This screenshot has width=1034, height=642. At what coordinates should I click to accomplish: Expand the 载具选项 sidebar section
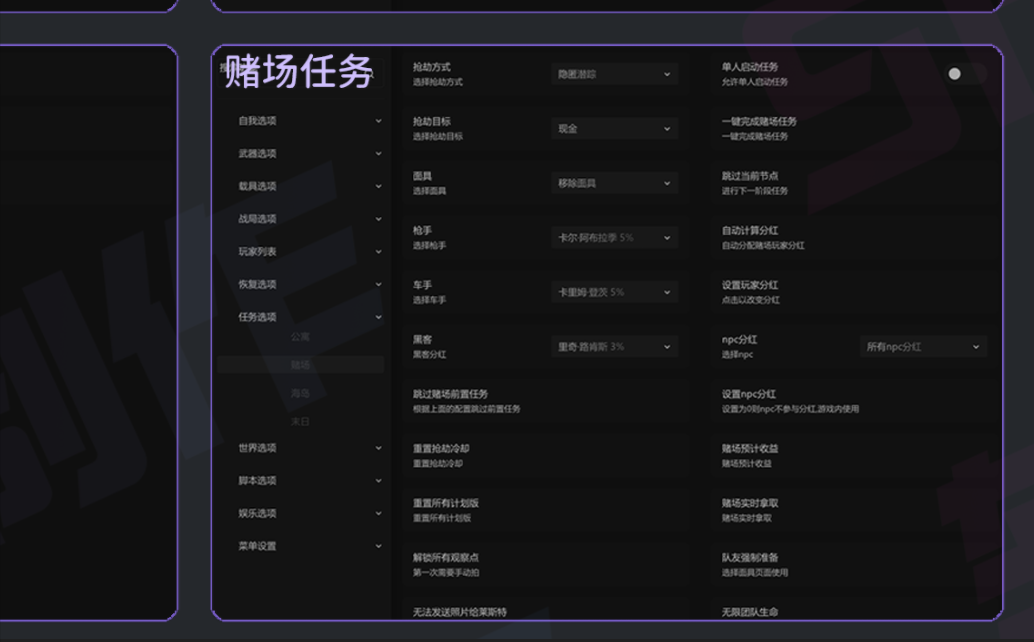click(308, 186)
